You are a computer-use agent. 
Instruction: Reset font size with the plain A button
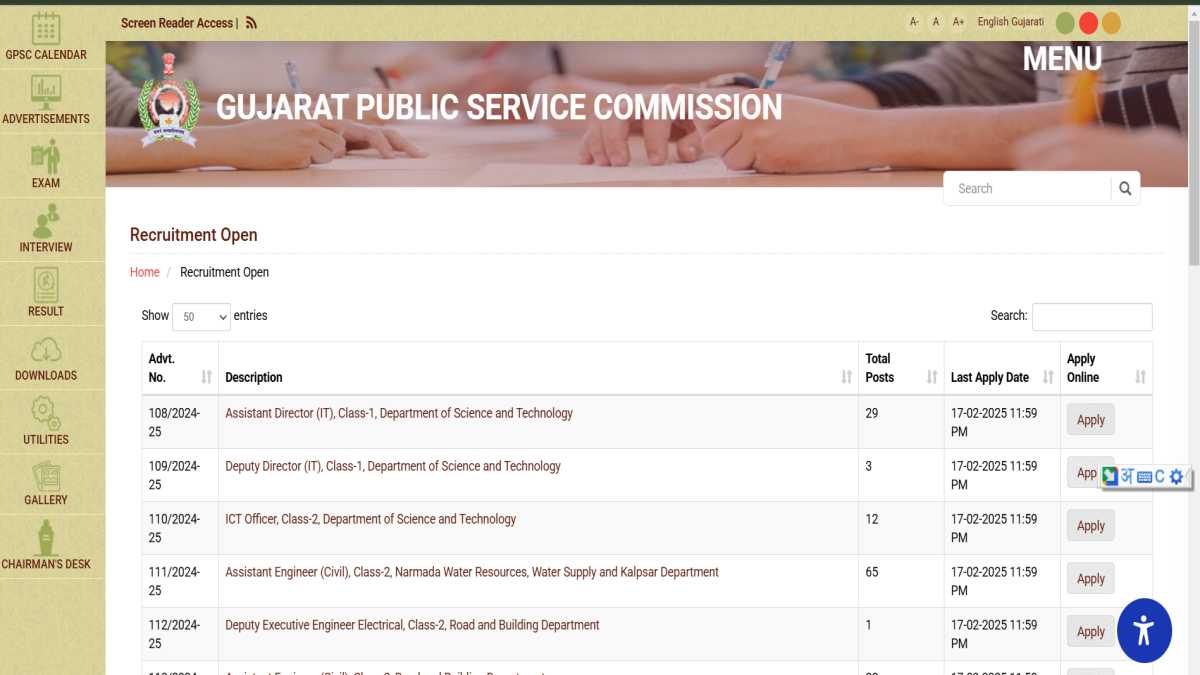pyautogui.click(x=936, y=22)
